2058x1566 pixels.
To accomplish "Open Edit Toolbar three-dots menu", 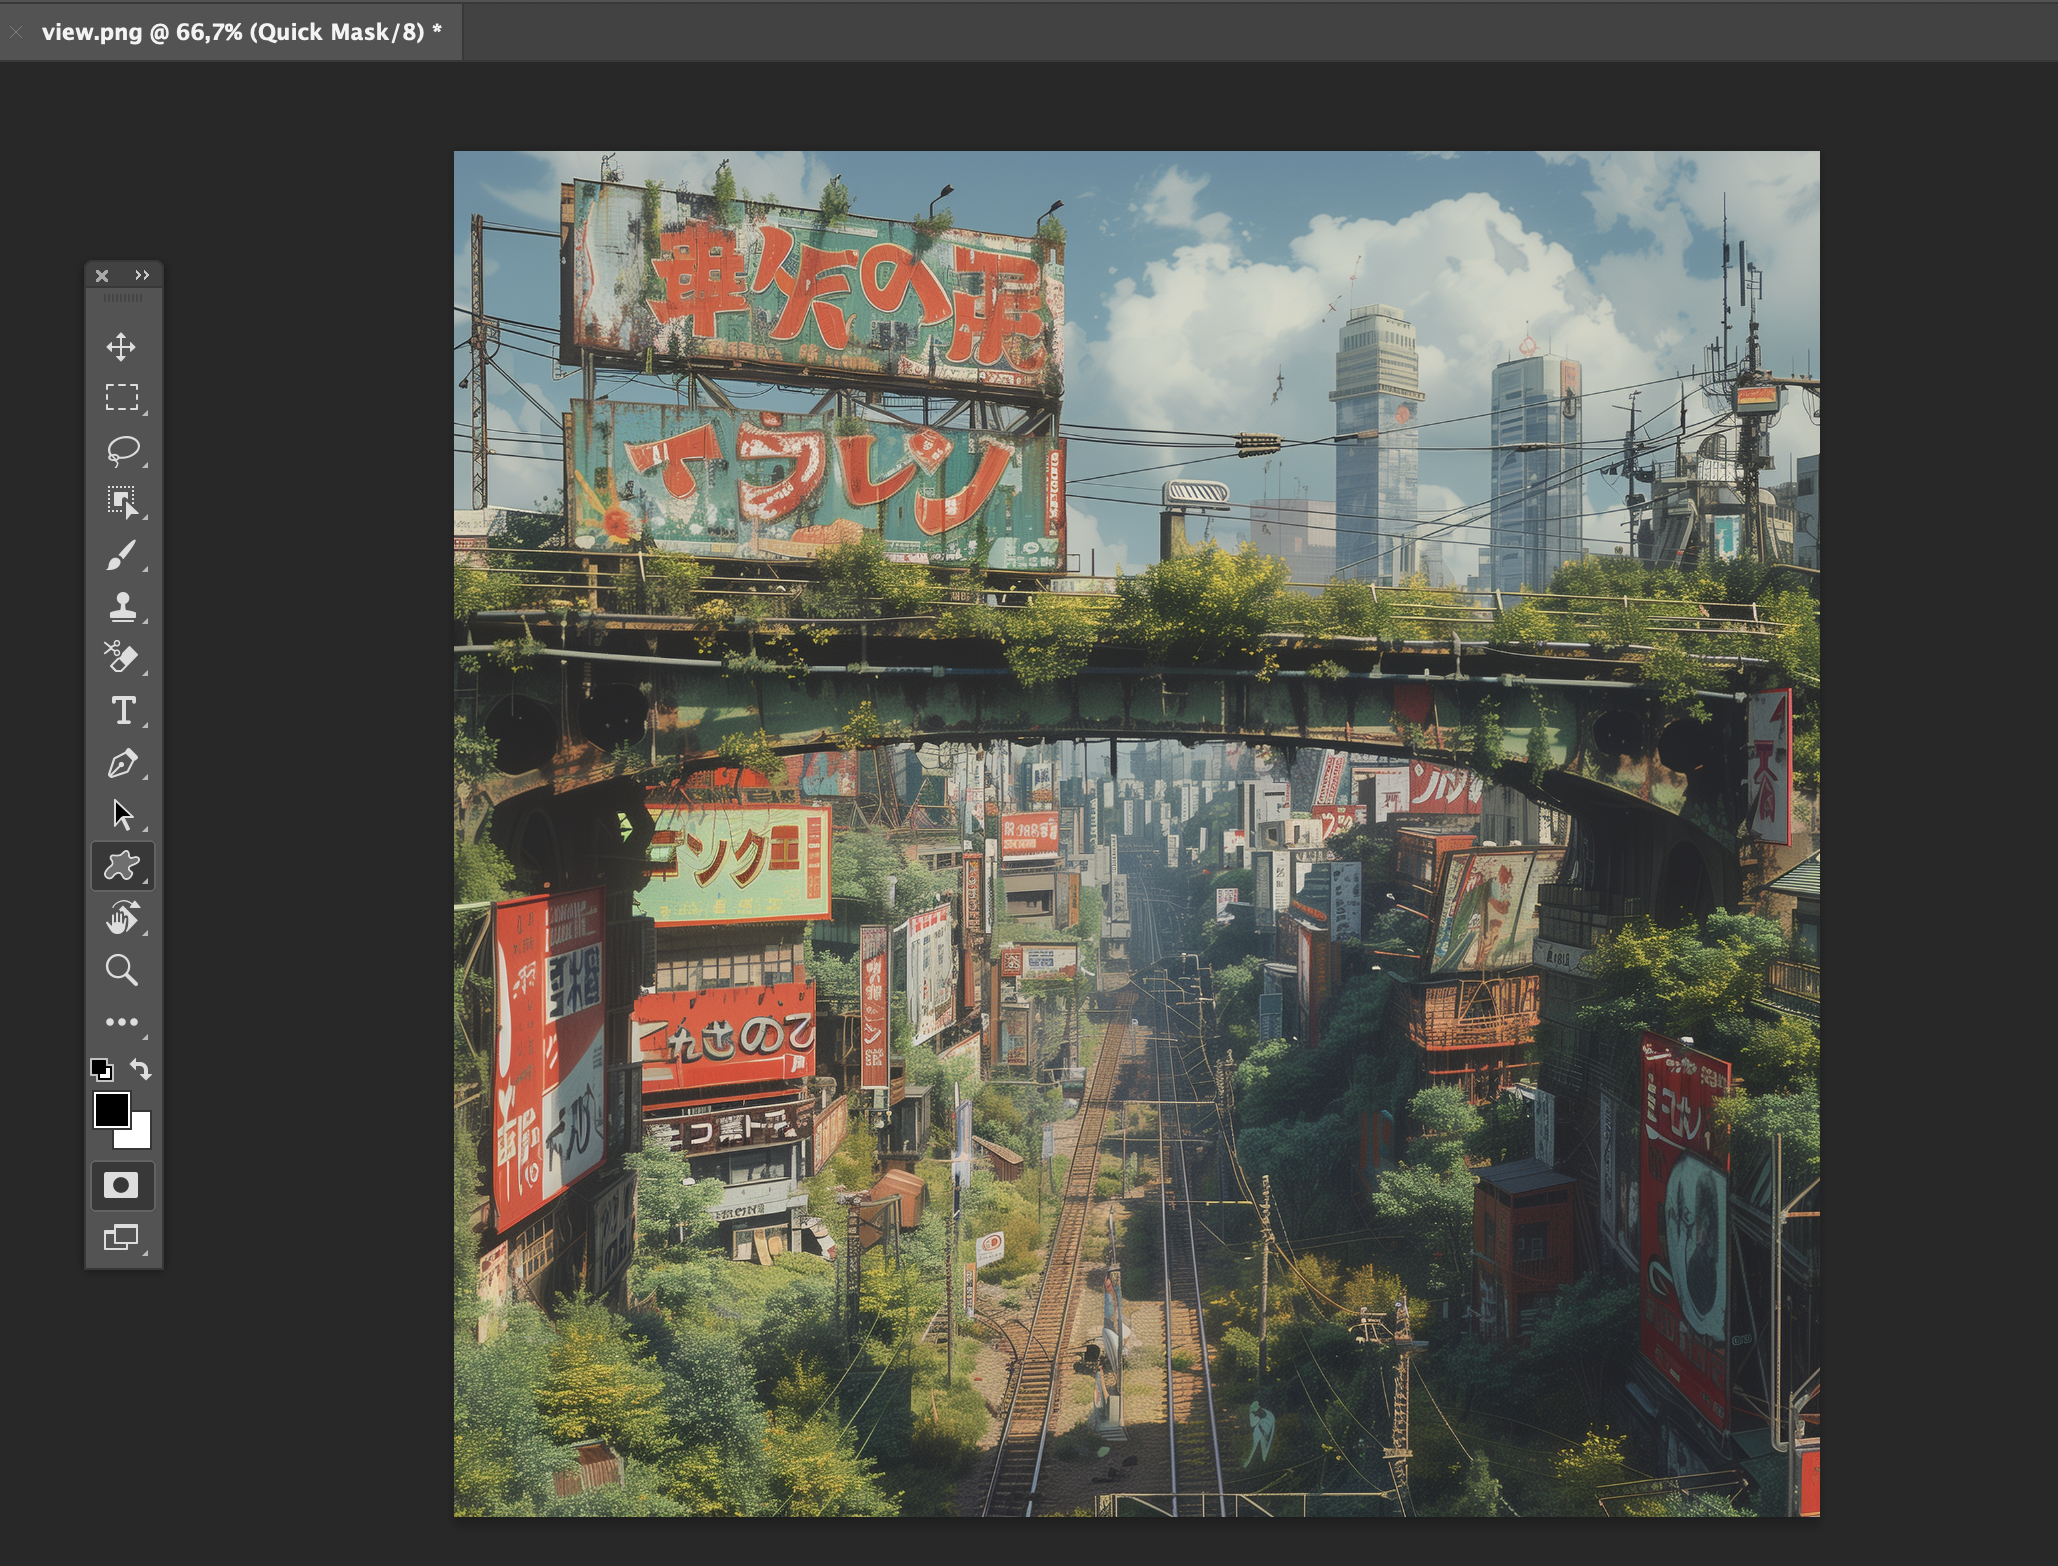I will pos(122,1022).
